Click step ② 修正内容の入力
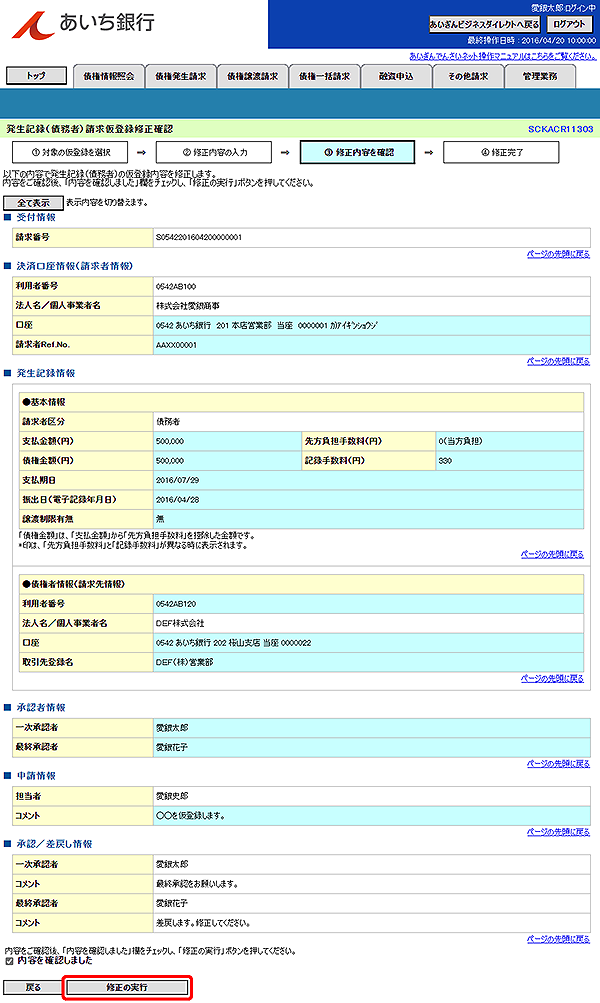Image resolution: width=600 pixels, height=1003 pixels. click(214, 152)
